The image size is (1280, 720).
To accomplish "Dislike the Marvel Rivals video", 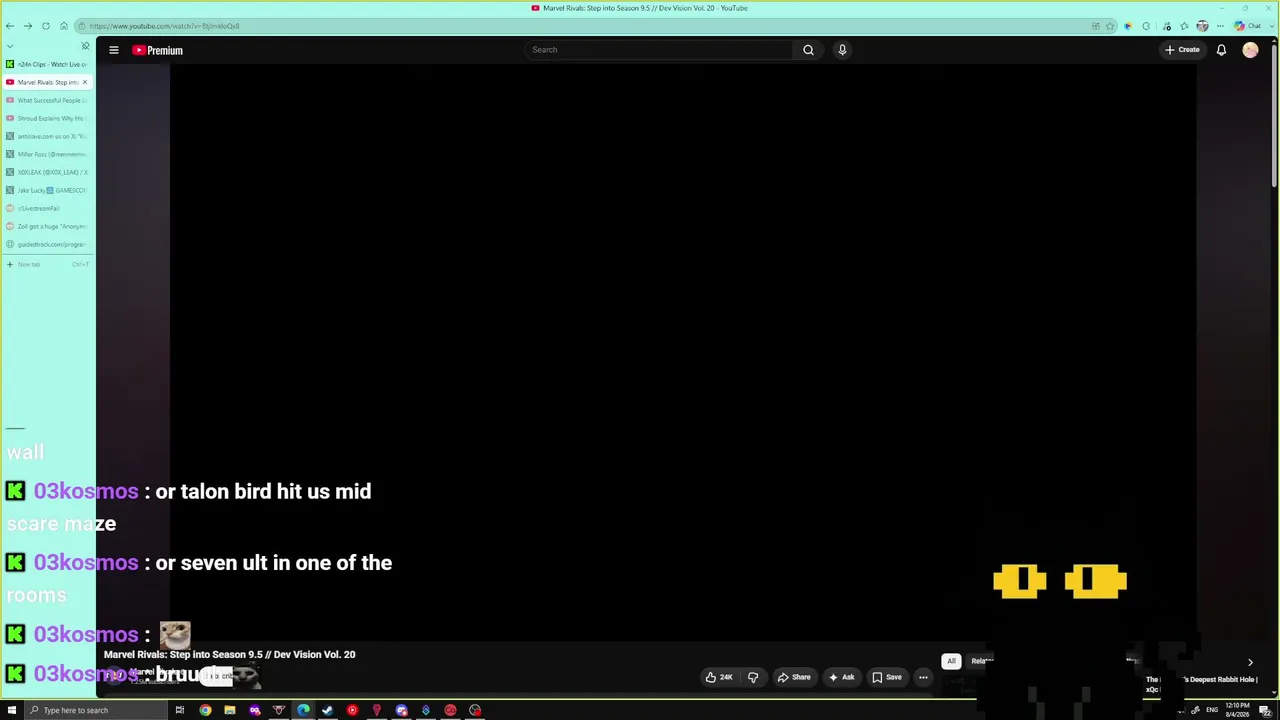I will click(753, 677).
